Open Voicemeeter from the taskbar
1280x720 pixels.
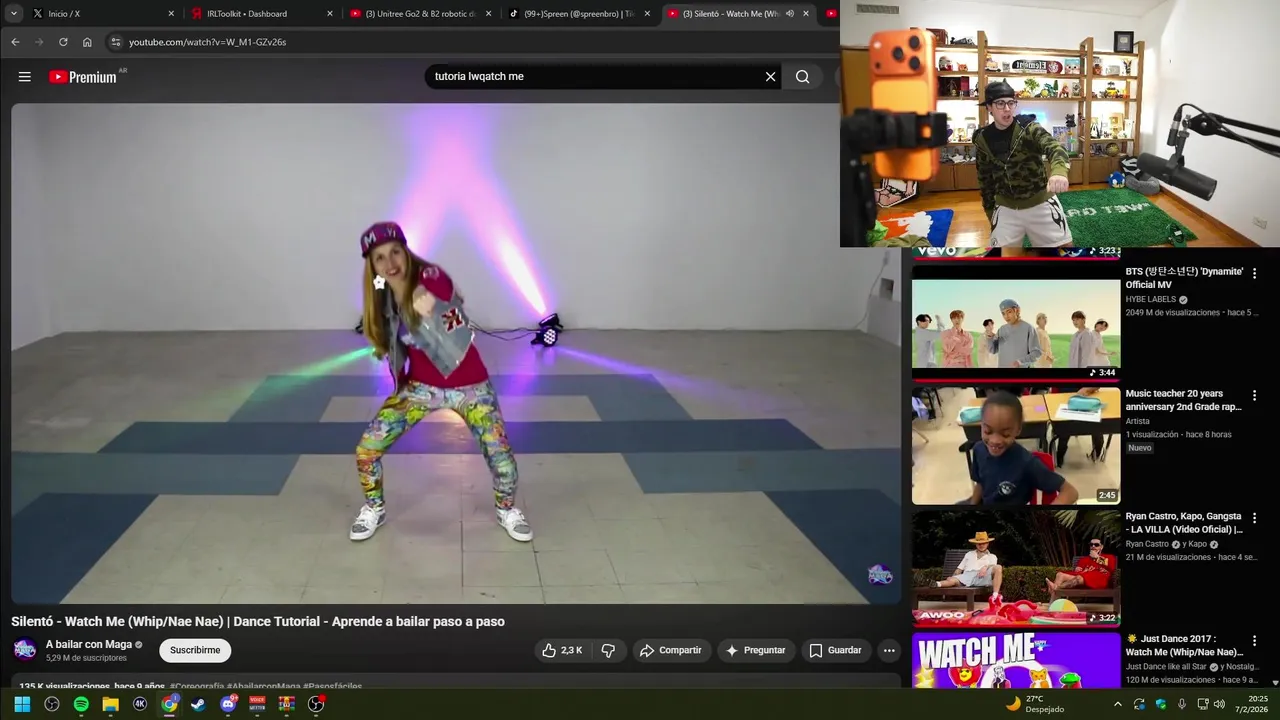tap(257, 704)
